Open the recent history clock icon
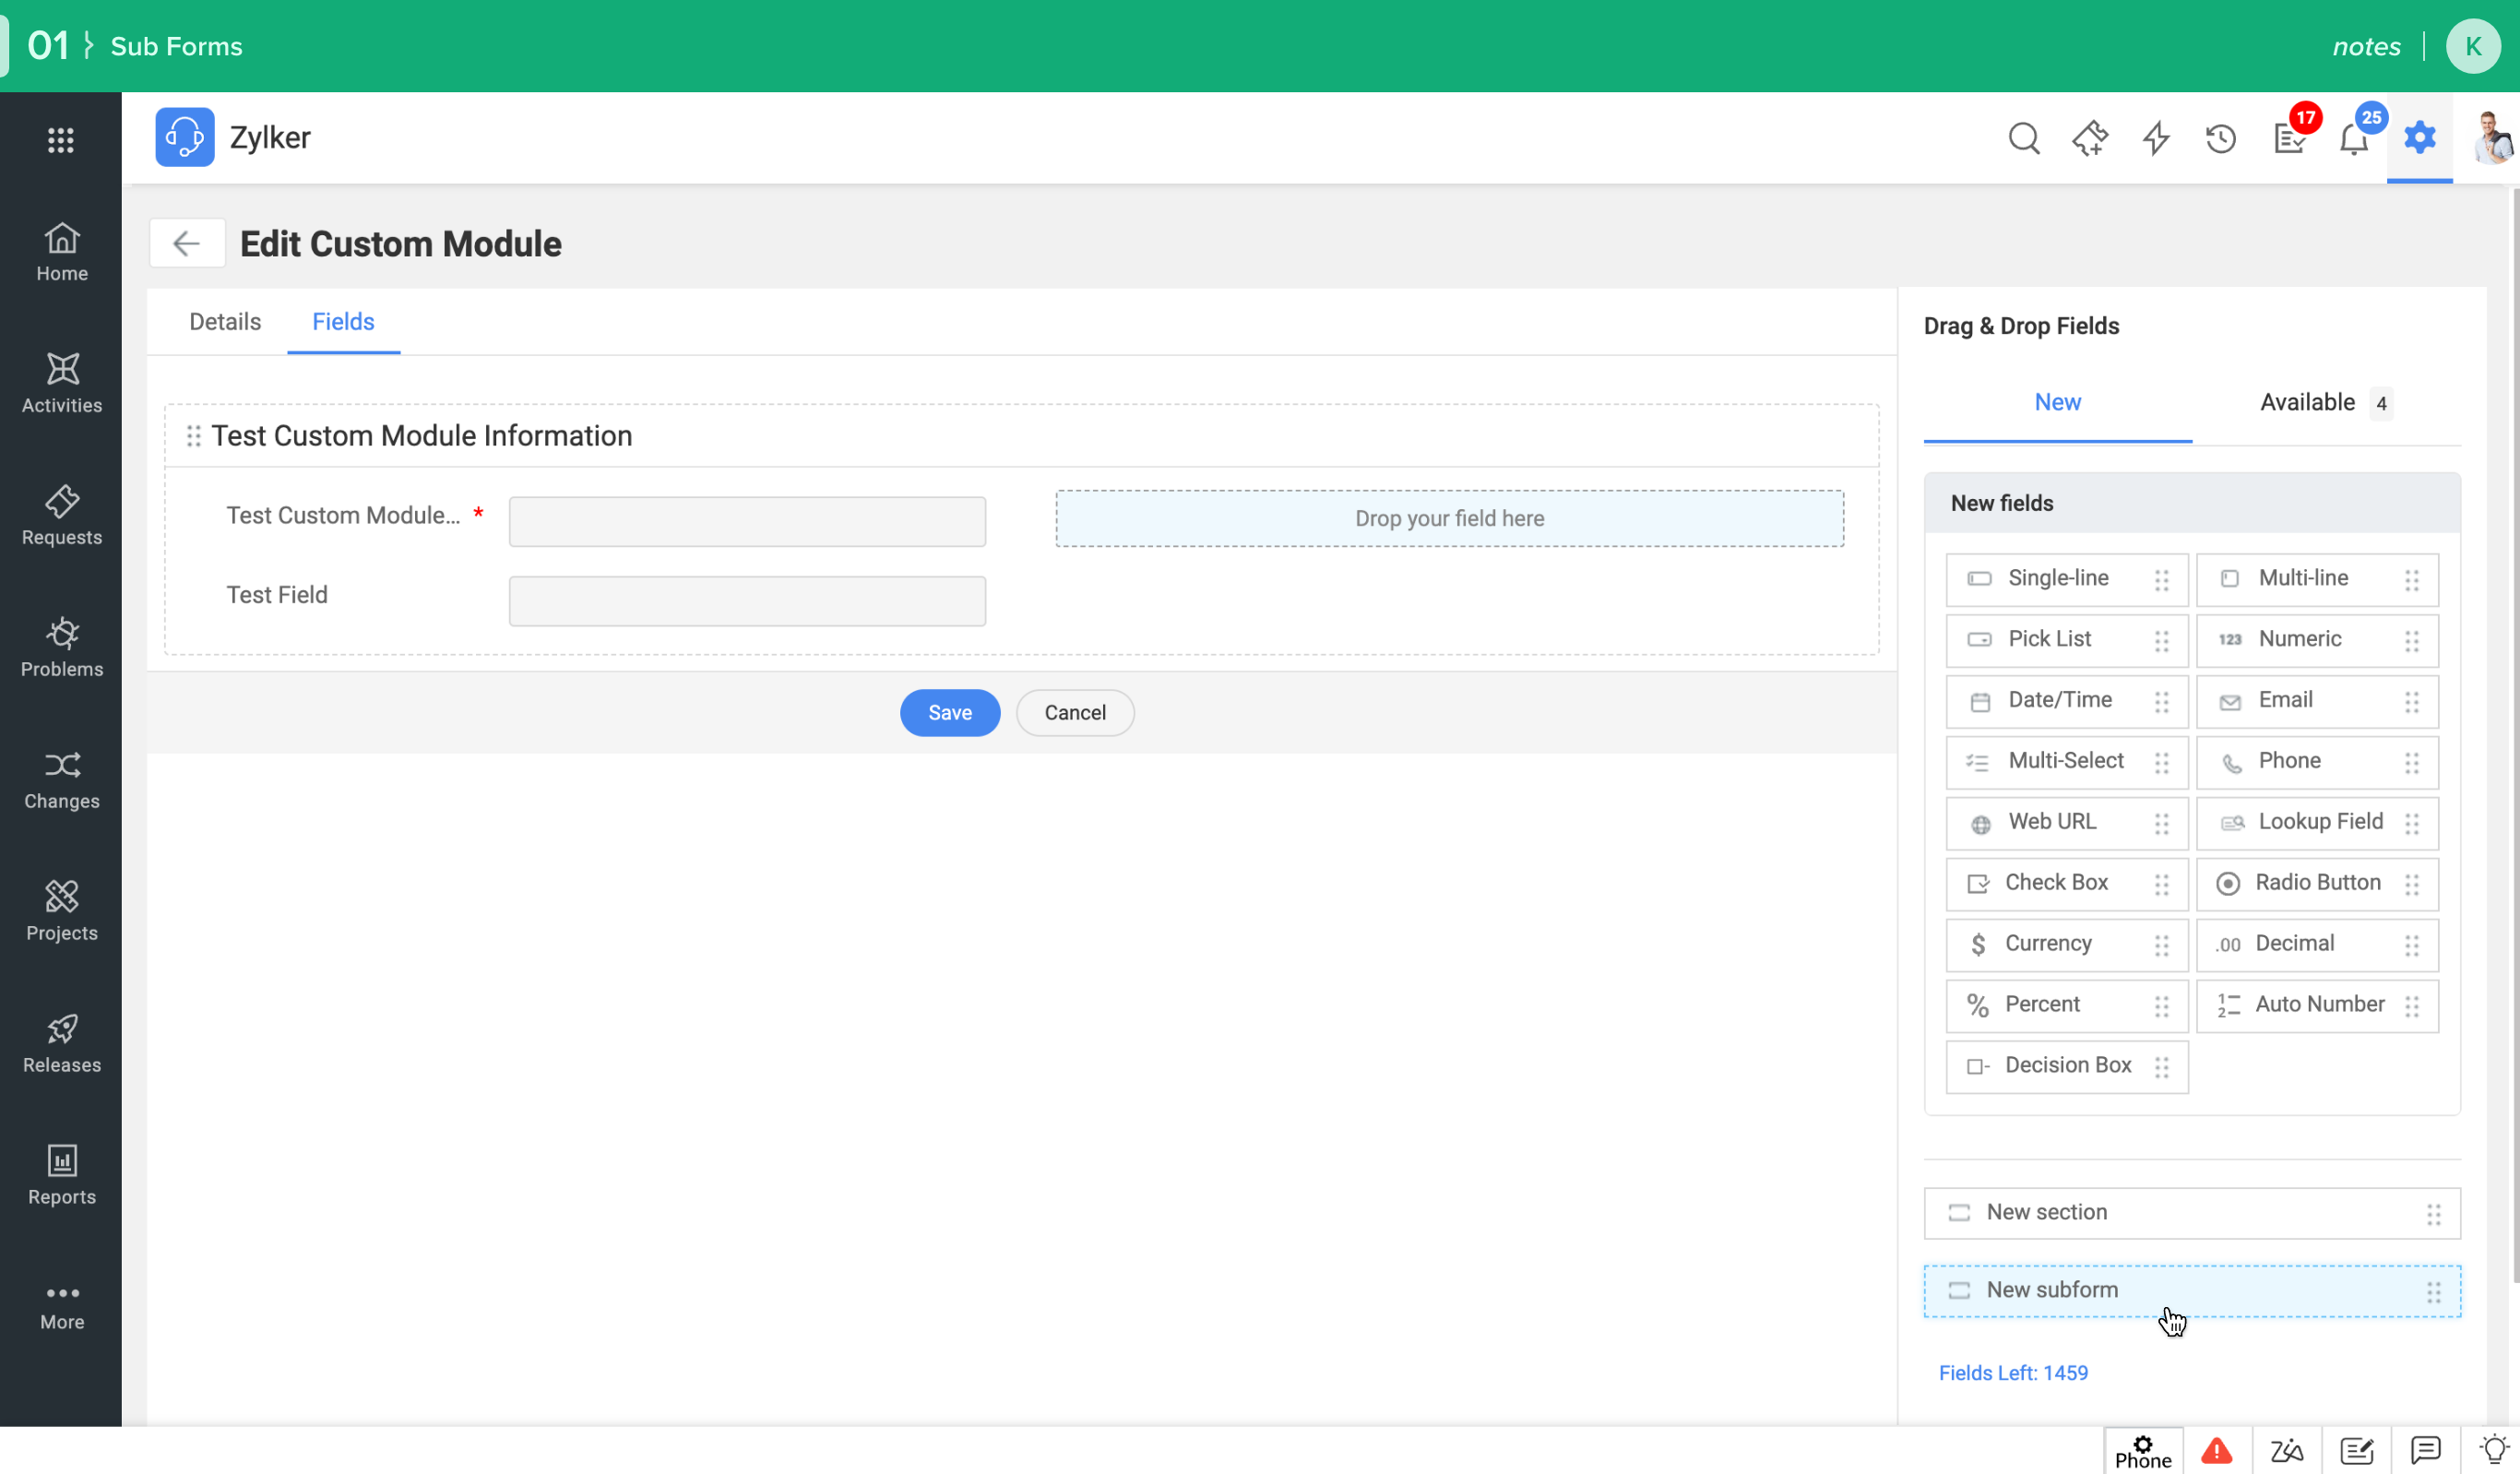Viewport: 2520px width, 1474px height. [x=2220, y=138]
